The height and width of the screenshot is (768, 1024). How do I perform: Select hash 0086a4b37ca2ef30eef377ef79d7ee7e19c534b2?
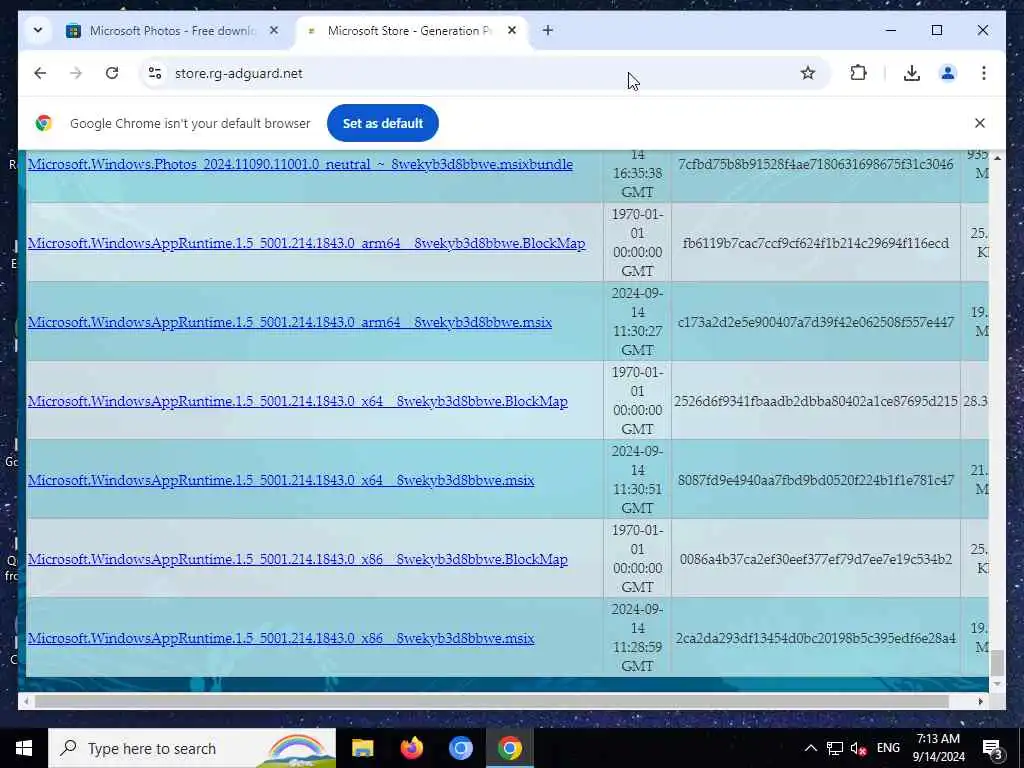[x=816, y=559]
